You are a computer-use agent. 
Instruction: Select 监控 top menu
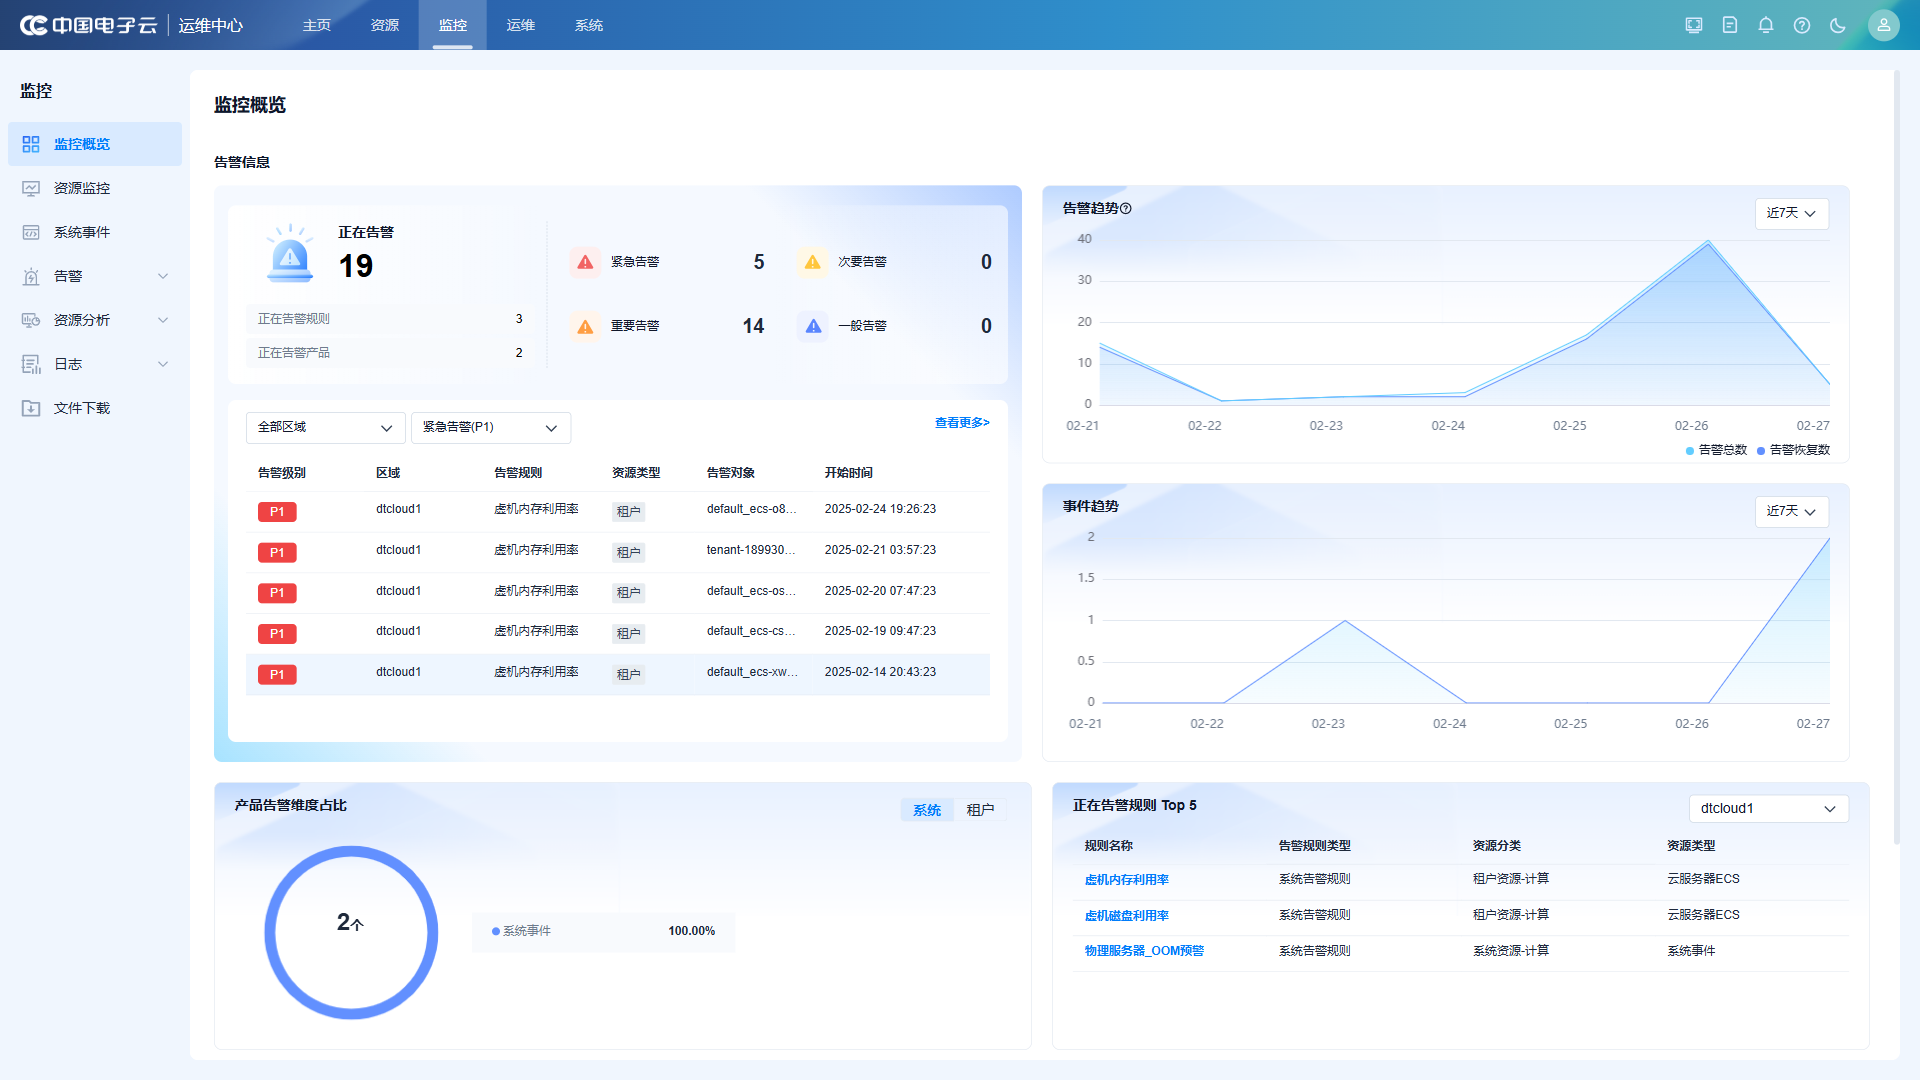coord(453,25)
